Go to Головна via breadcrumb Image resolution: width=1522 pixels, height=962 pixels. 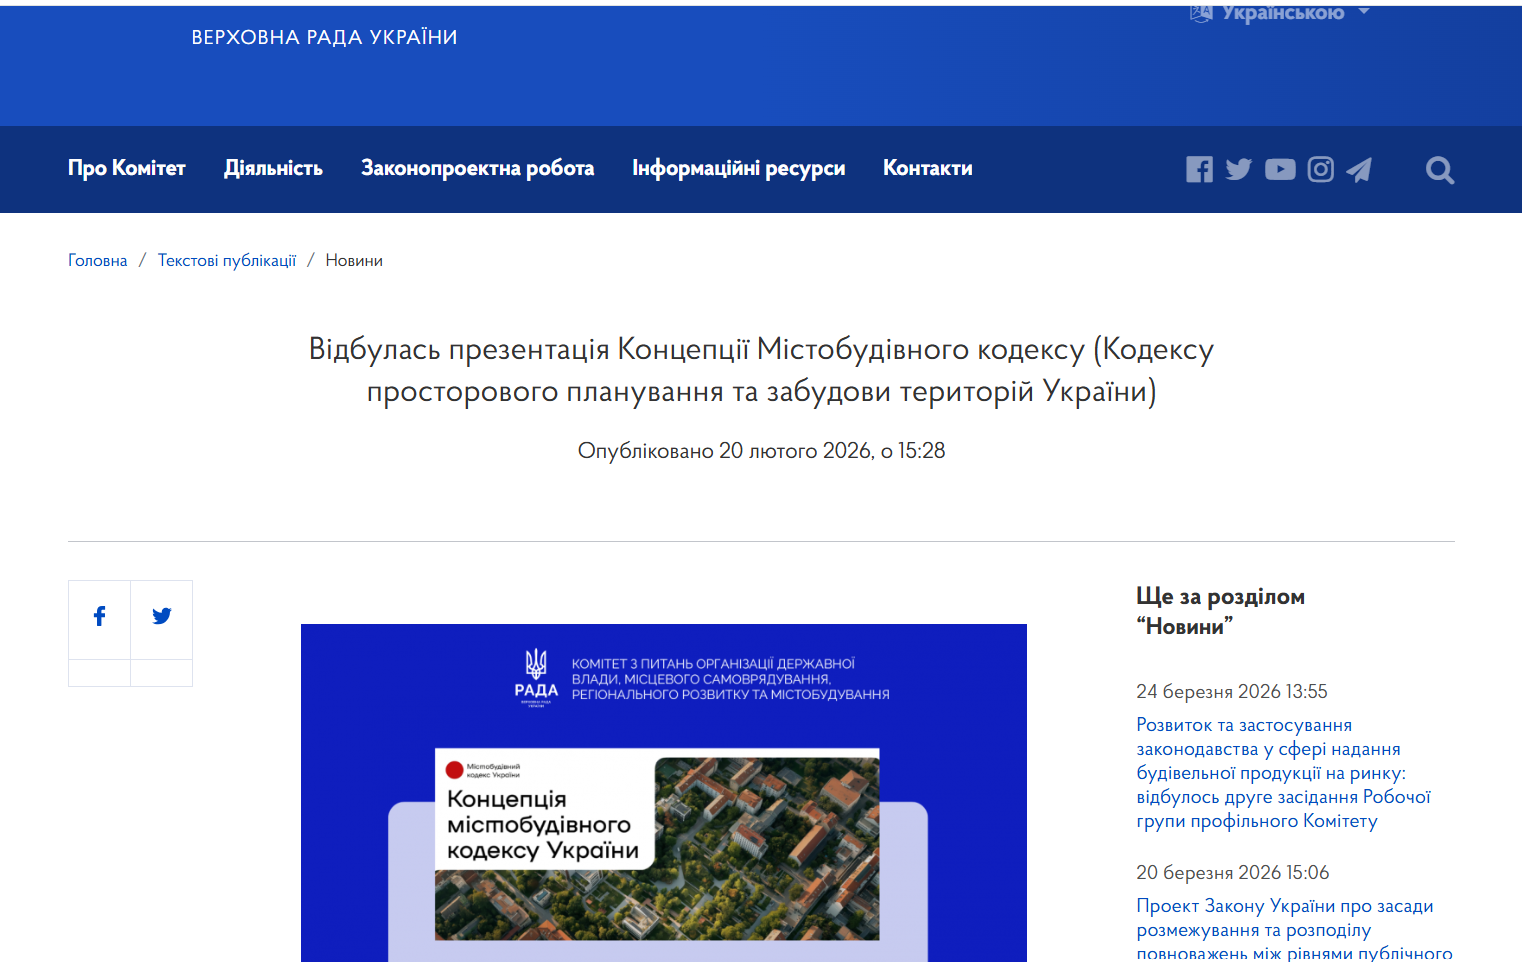click(97, 260)
